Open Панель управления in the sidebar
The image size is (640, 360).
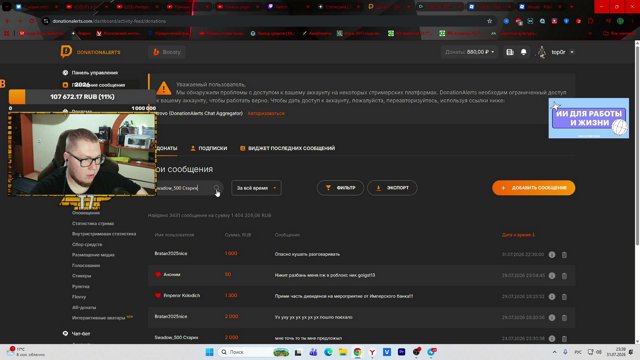tap(95, 73)
